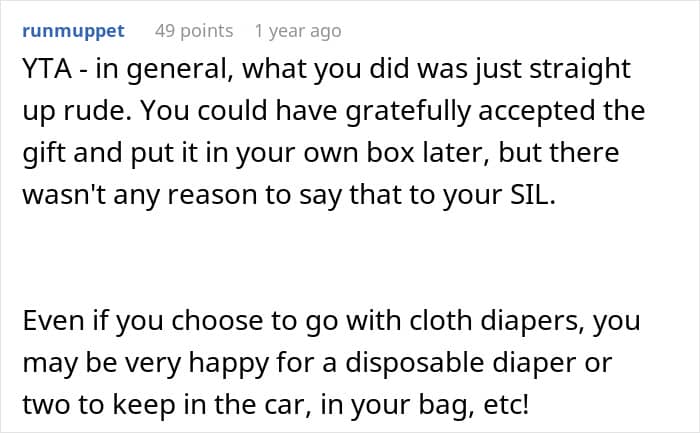Click the phrase 'your own box later'

click(302, 155)
